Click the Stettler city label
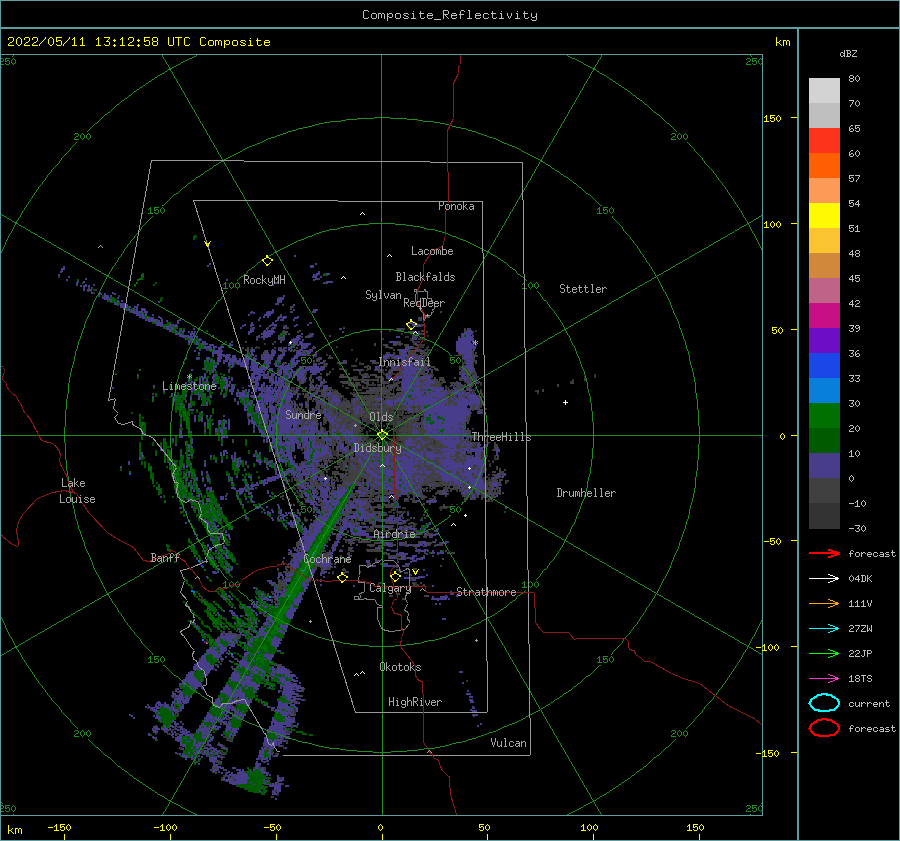 pyautogui.click(x=583, y=289)
